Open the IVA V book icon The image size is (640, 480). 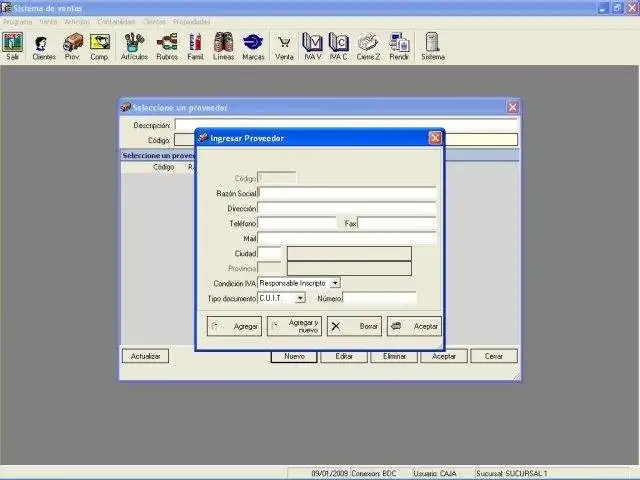click(x=312, y=47)
